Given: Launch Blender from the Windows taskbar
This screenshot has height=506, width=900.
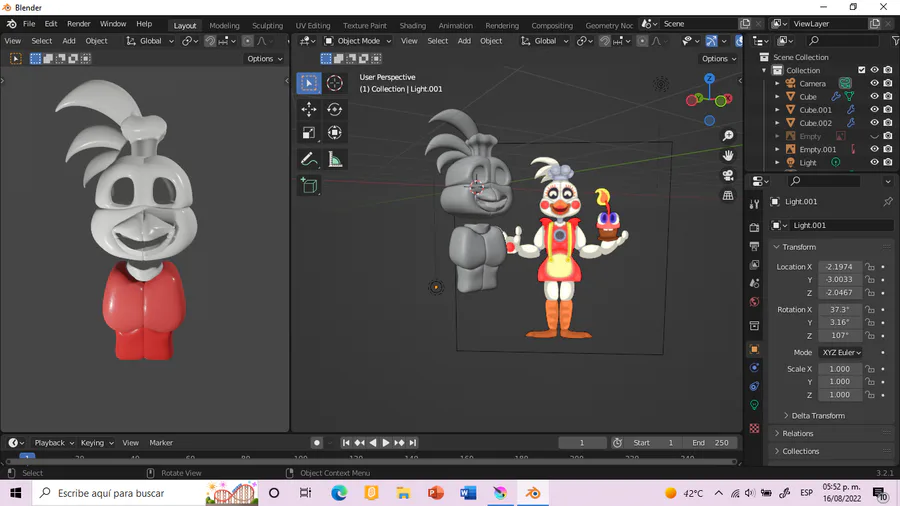Looking at the screenshot, I should point(533,493).
